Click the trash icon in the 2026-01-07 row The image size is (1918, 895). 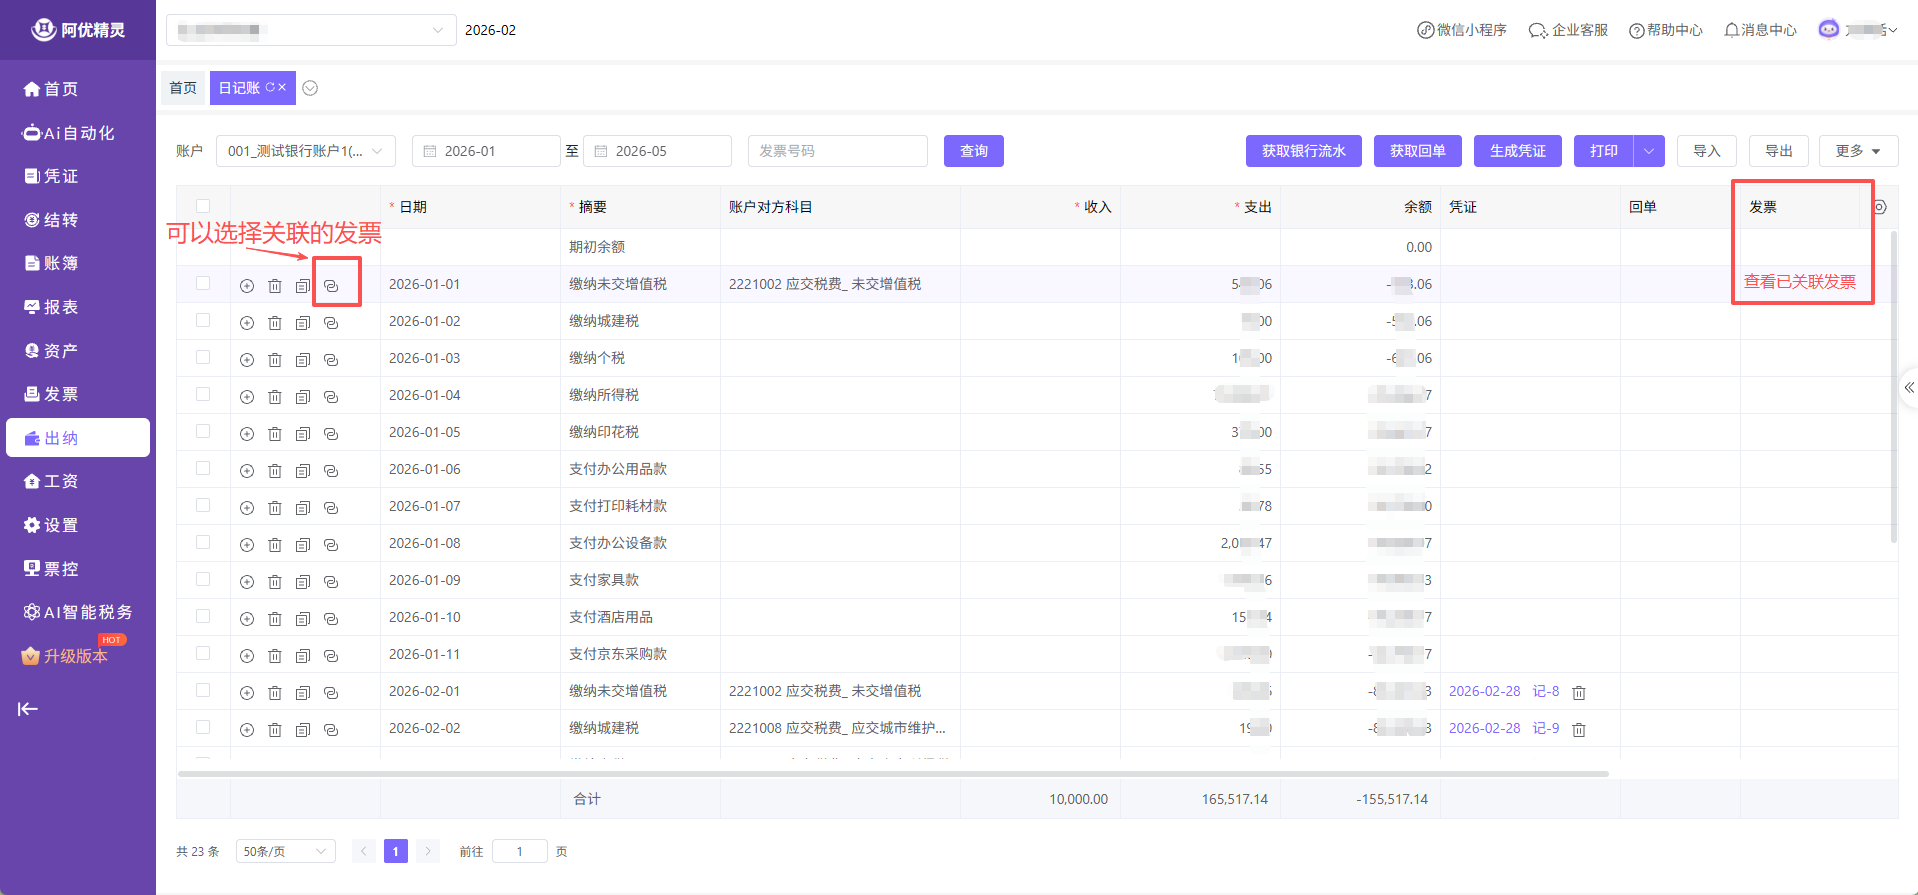click(275, 508)
